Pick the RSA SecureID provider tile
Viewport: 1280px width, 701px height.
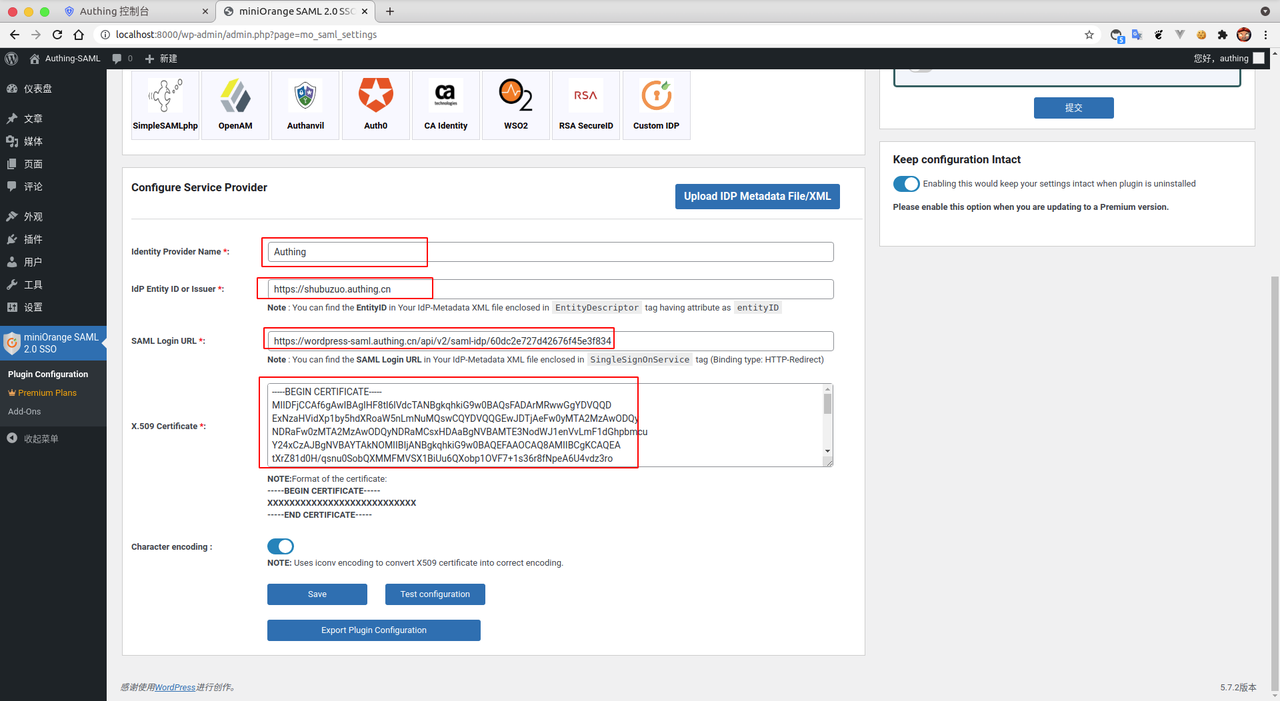[586, 104]
